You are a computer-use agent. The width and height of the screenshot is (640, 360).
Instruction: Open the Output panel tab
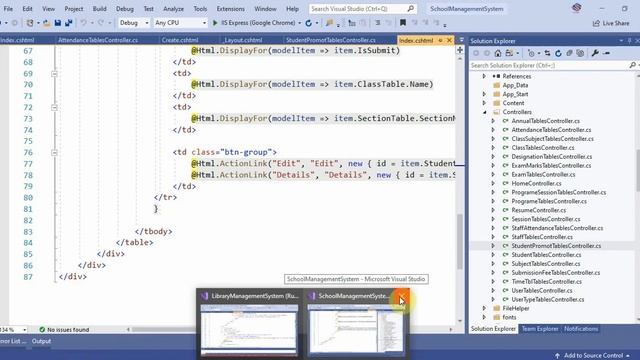[x=41, y=341]
